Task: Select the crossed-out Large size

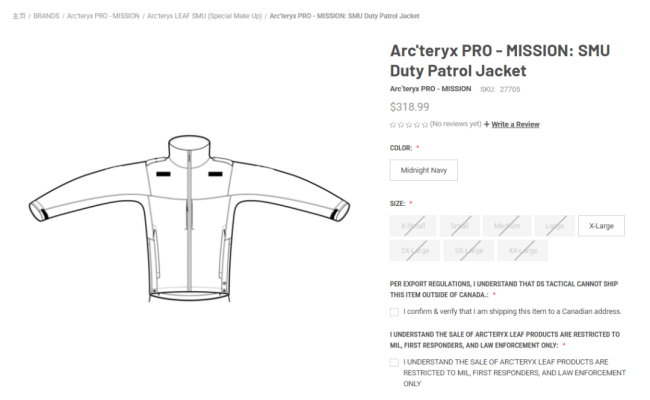Action: [555, 226]
